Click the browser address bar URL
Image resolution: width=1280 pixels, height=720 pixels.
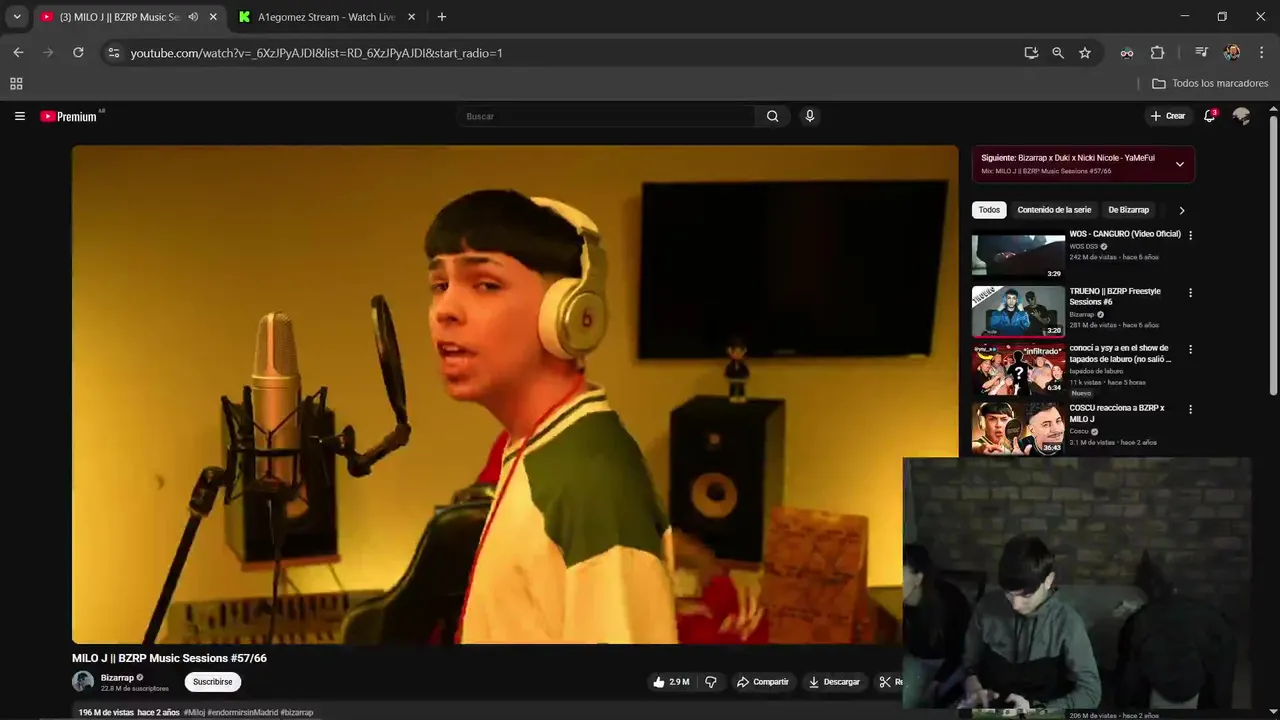[316, 53]
